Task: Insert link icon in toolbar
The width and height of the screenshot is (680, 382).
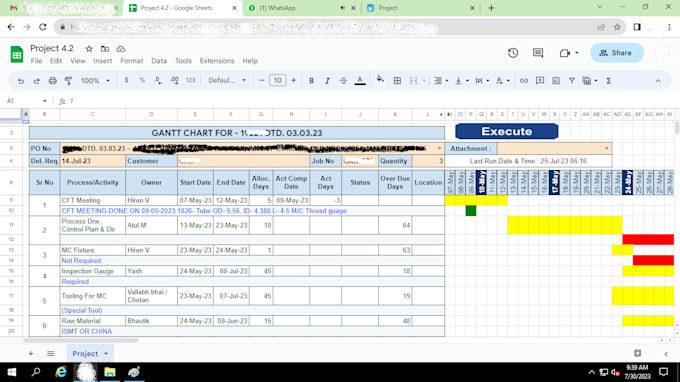Action: [x=524, y=81]
